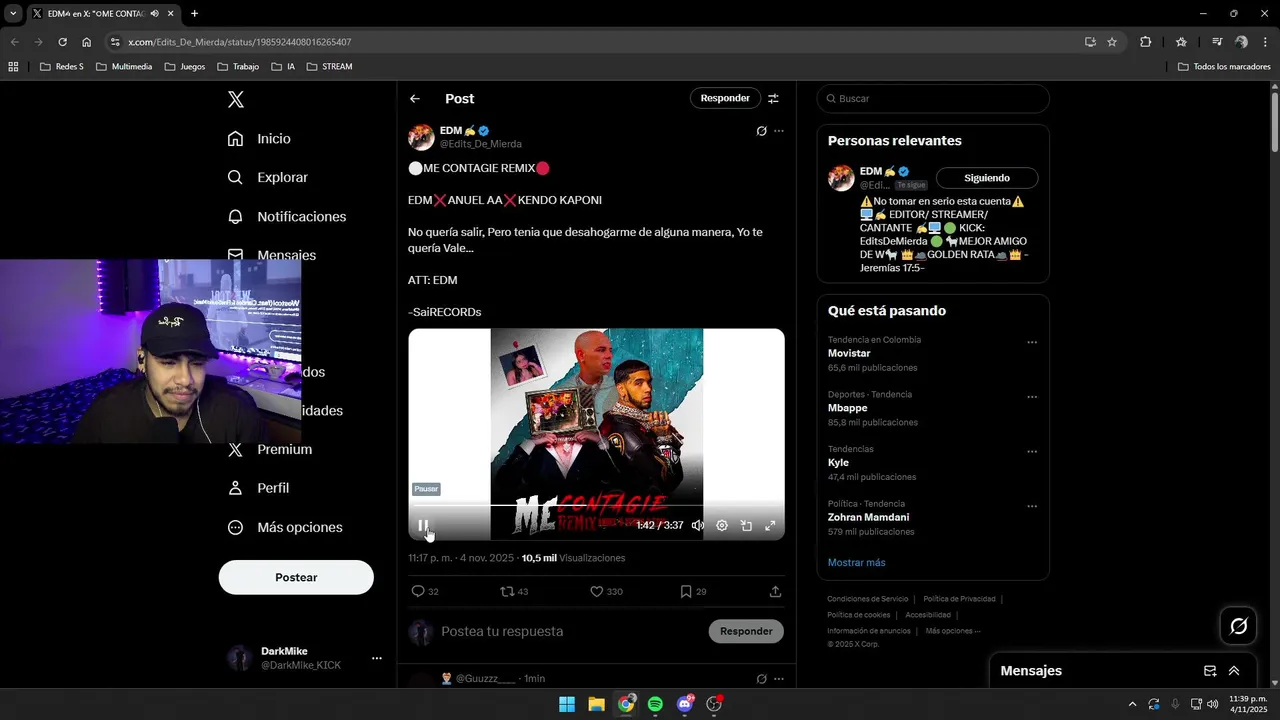Screen dimensions: 1280x720
Task: Open the STREAM bookmarks folder
Action: pyautogui.click(x=330, y=67)
